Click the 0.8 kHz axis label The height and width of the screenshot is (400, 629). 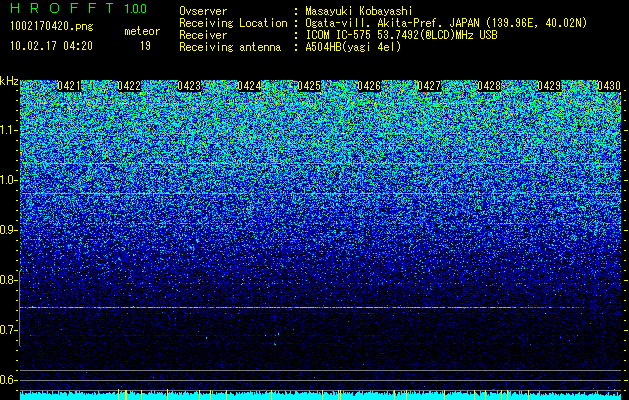tap(8, 280)
